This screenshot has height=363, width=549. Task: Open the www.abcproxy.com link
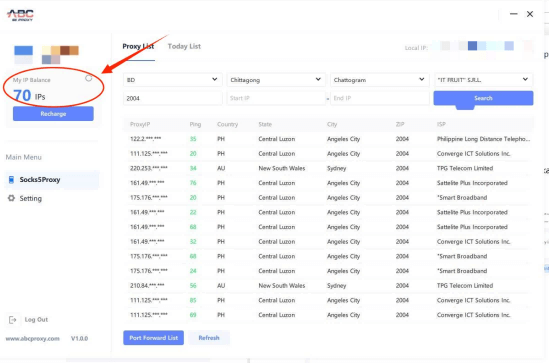coord(33,339)
